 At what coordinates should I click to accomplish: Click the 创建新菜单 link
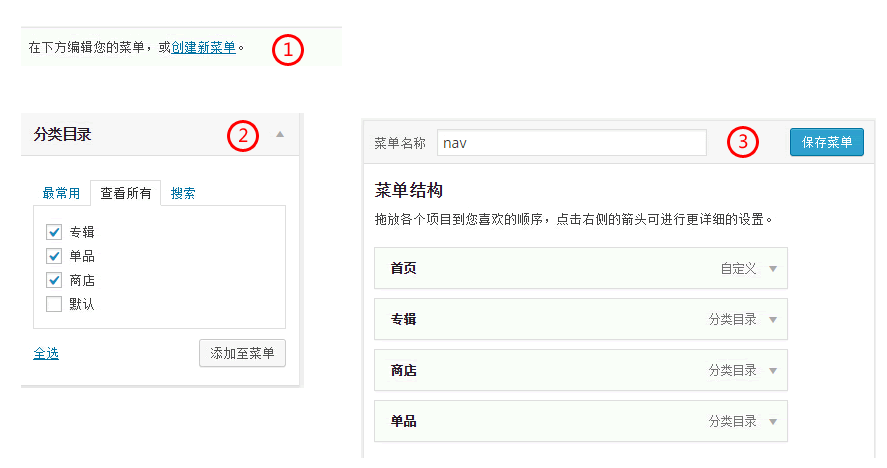204,47
